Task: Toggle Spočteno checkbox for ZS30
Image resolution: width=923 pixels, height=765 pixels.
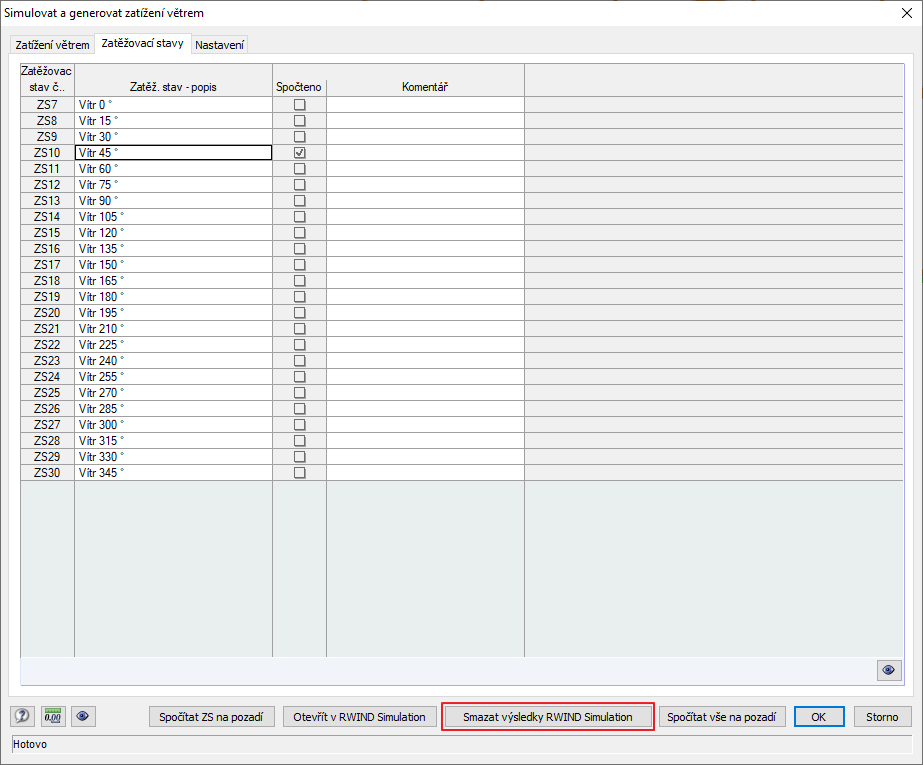Action: tap(298, 472)
